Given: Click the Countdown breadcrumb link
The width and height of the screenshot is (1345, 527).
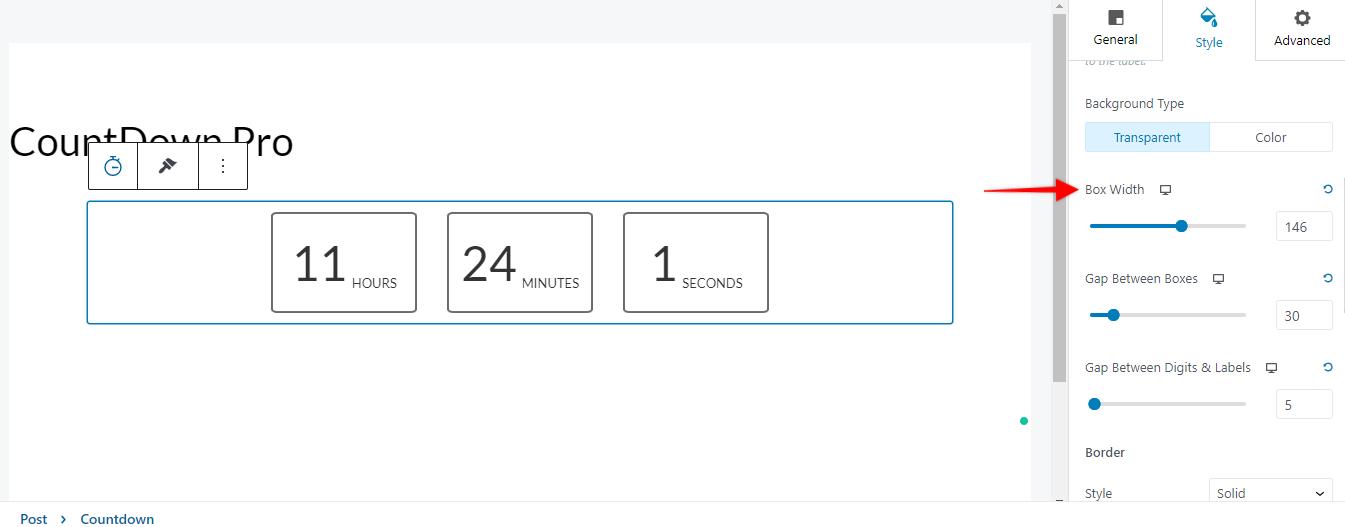Looking at the screenshot, I should click(117, 519).
